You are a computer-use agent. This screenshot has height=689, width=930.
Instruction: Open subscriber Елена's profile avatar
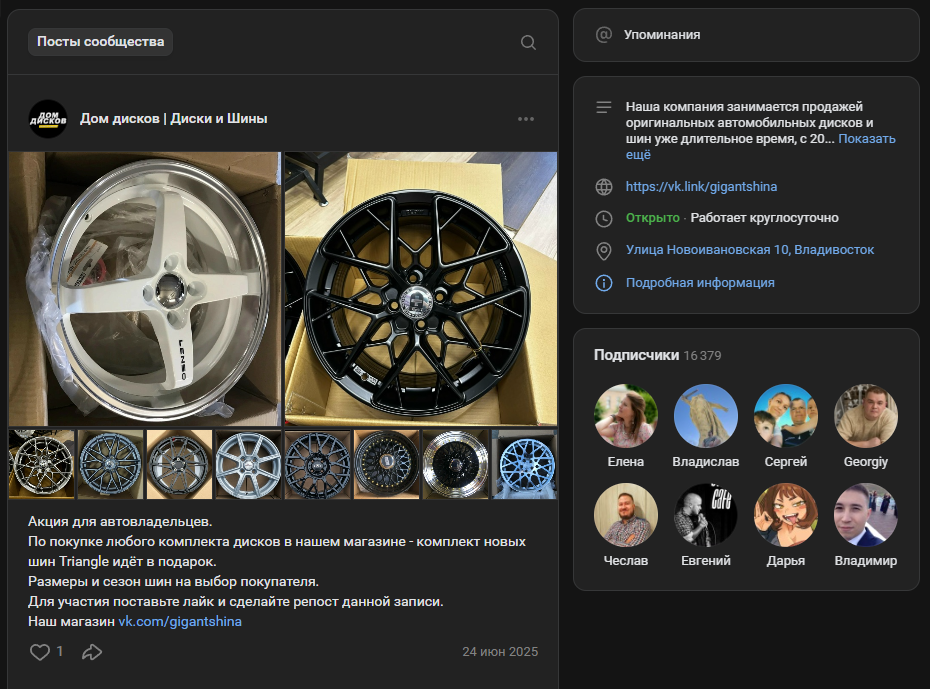click(626, 416)
